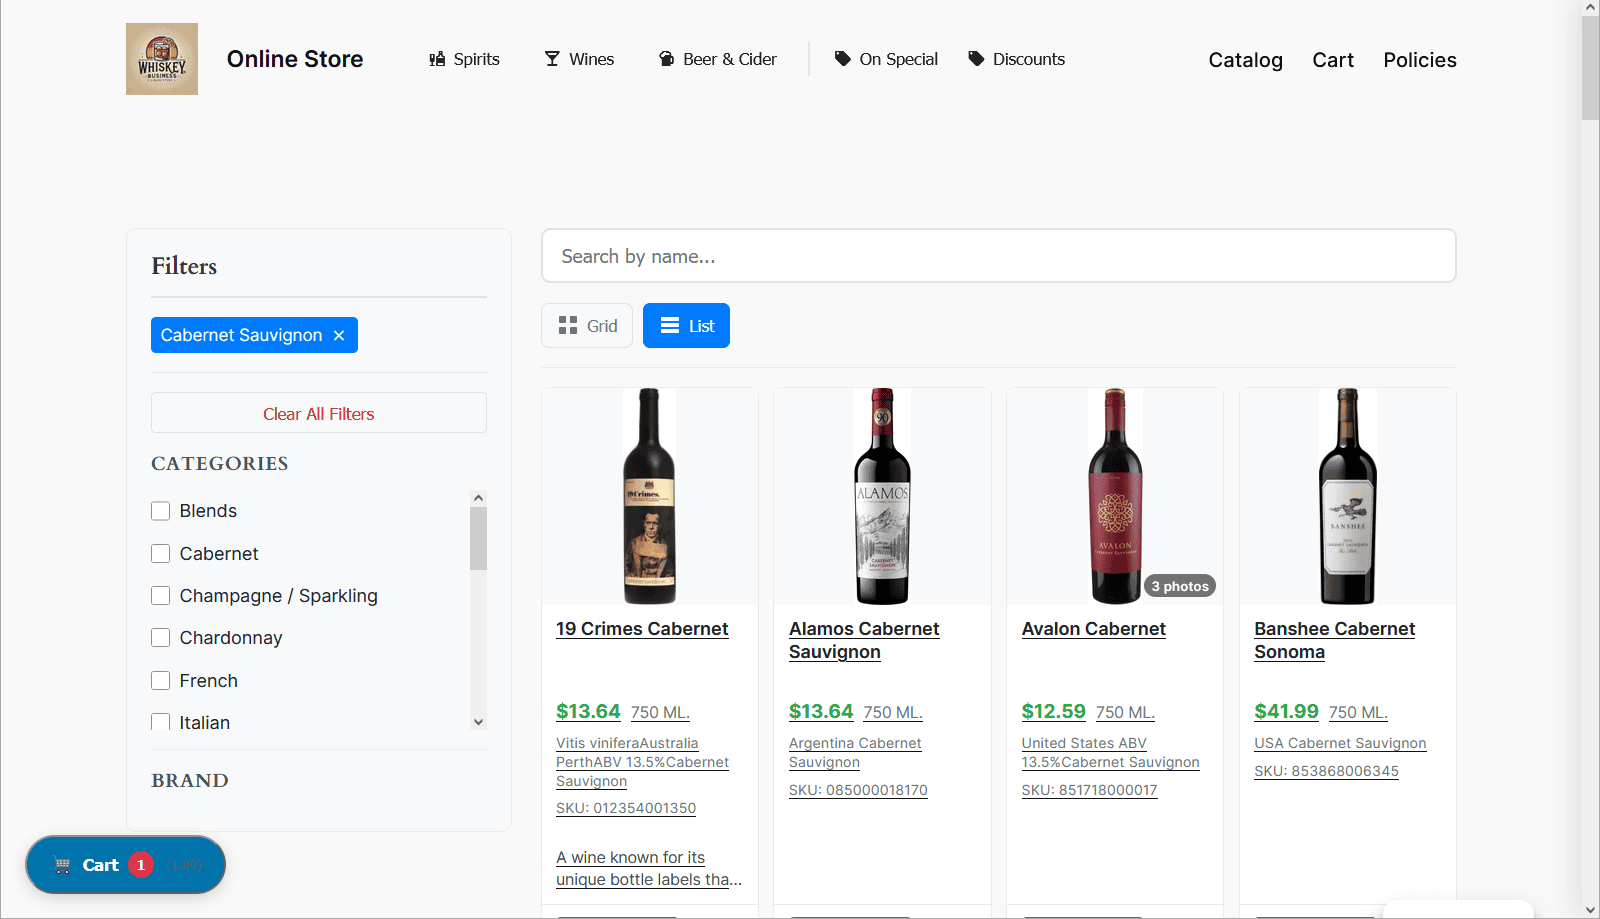Viewport: 1600px width, 919px height.
Task: Open 19 Crimes Cabernet product link
Action: (x=642, y=629)
